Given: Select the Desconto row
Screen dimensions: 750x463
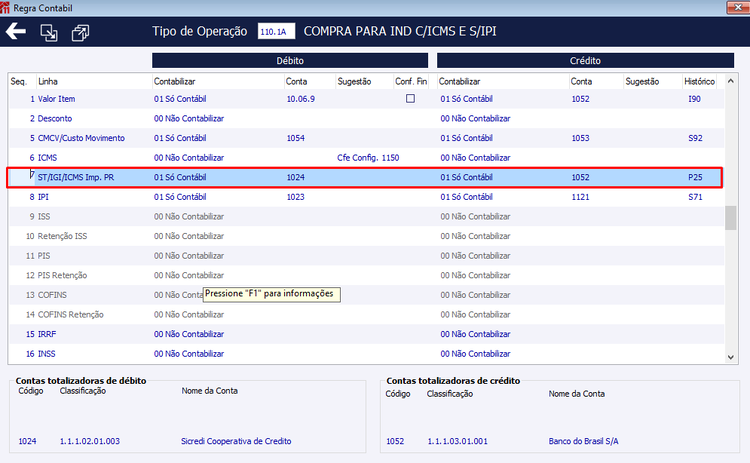Looking at the screenshot, I should 366,119.
